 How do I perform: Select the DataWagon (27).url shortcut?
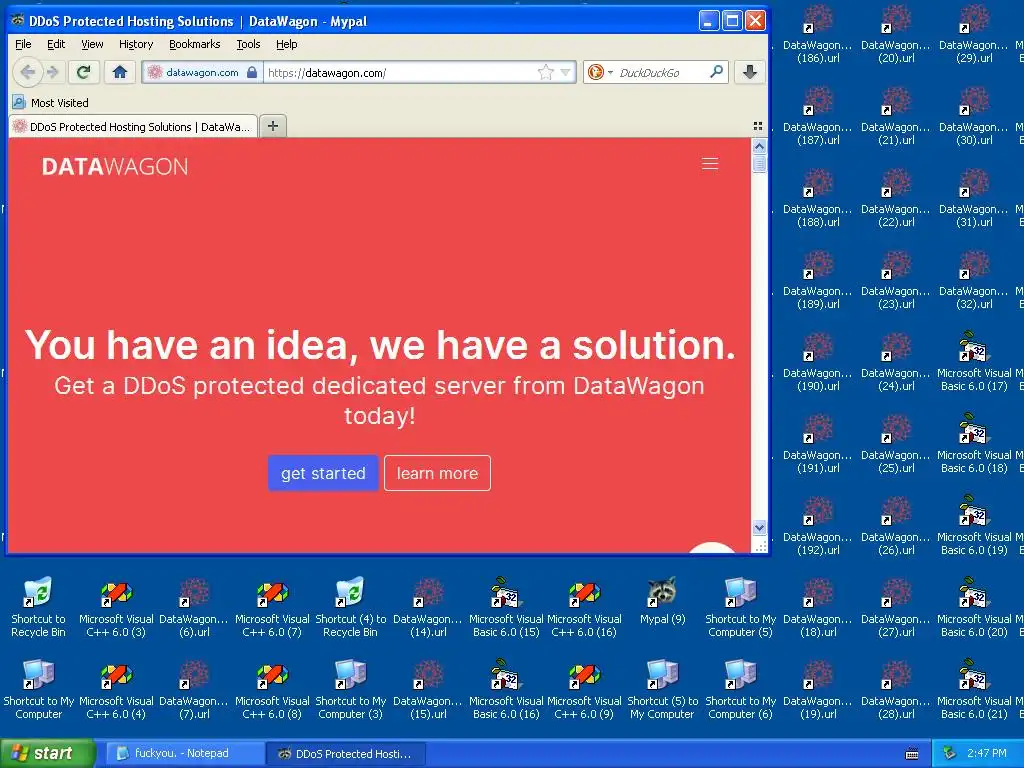pos(896,606)
